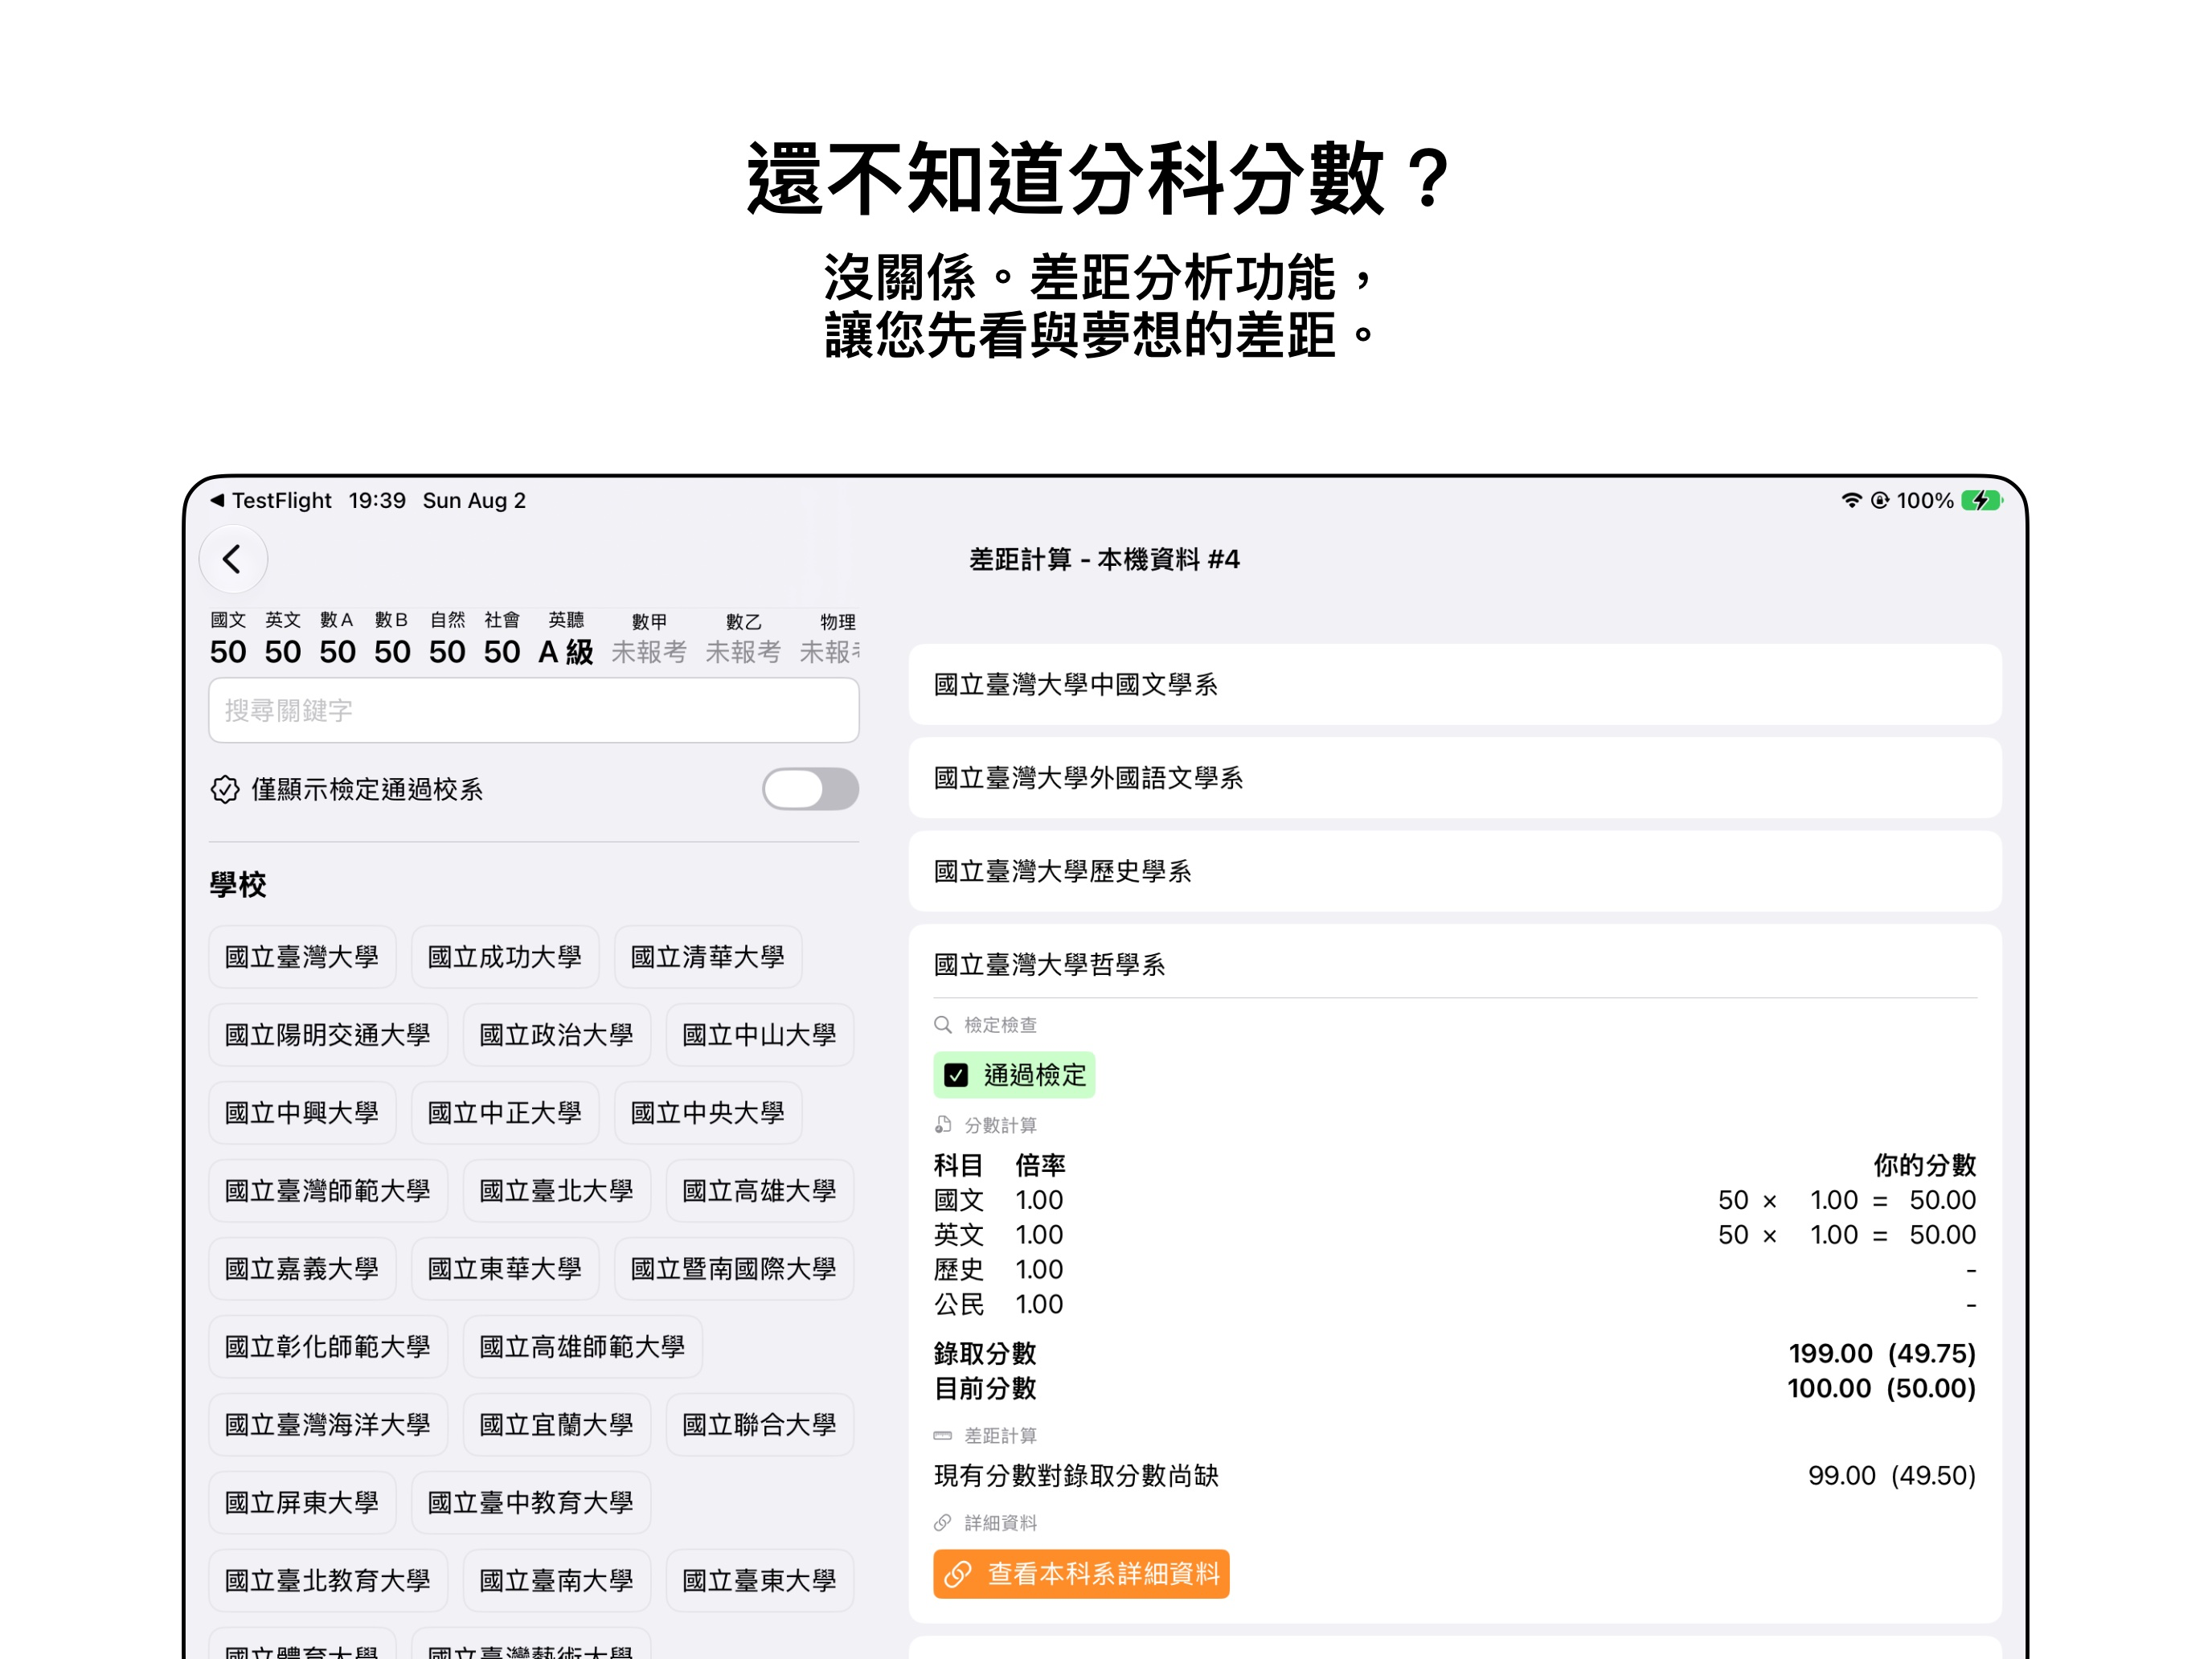Viewport: 2212px width, 1659px height.
Task: Select 國立中山大學 school chip
Action: [x=760, y=1035]
